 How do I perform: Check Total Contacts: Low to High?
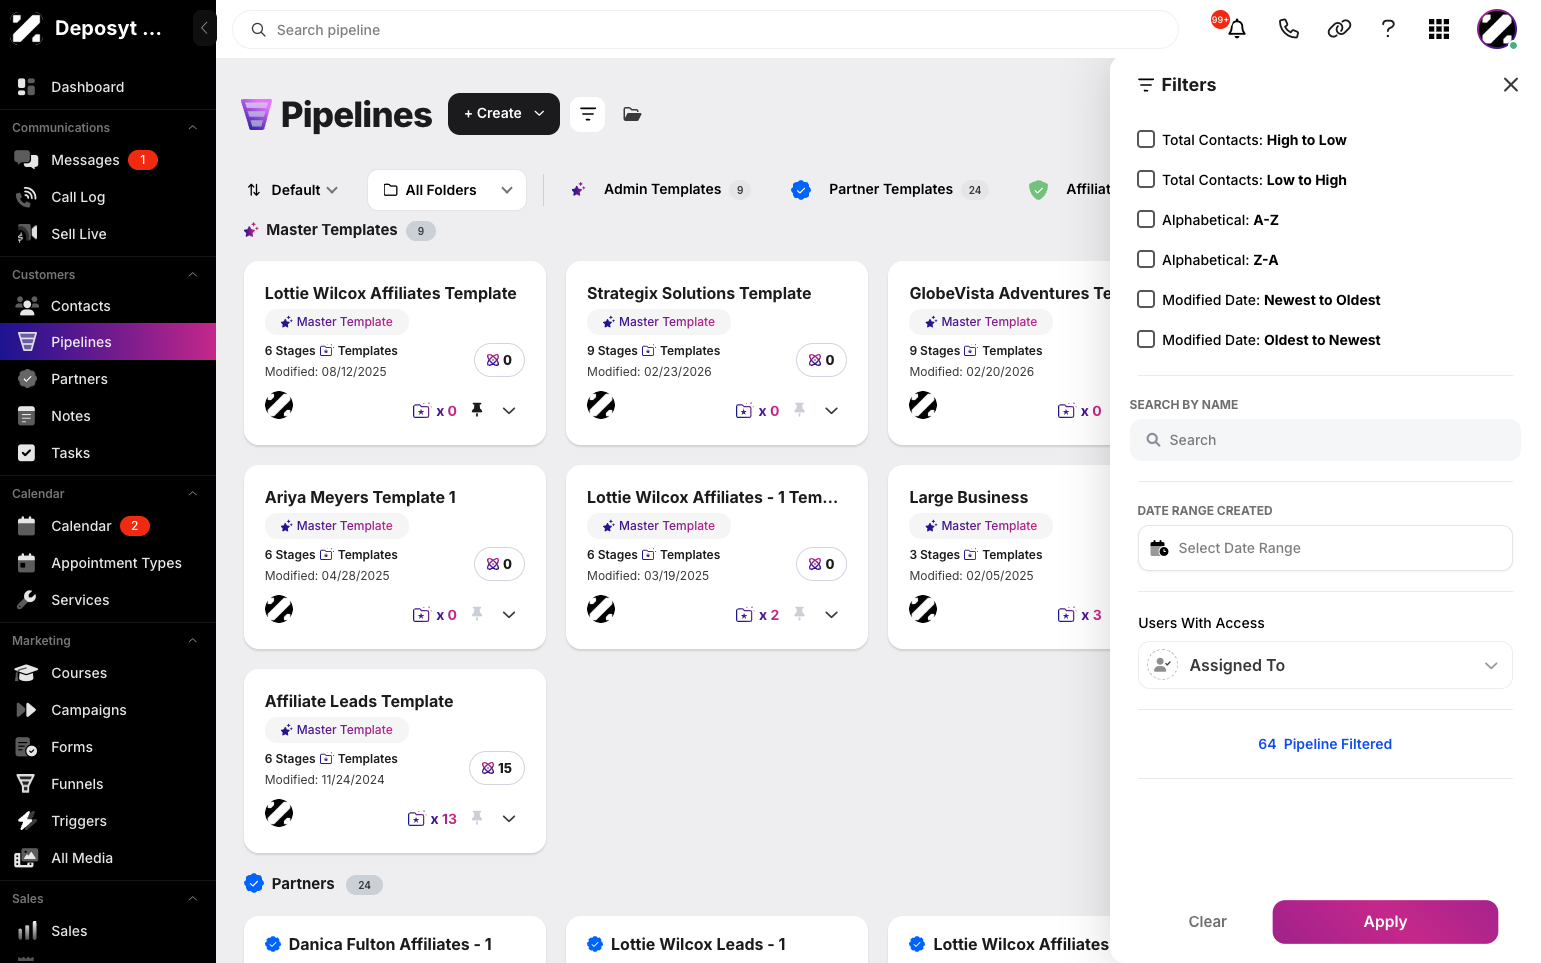(x=1146, y=179)
